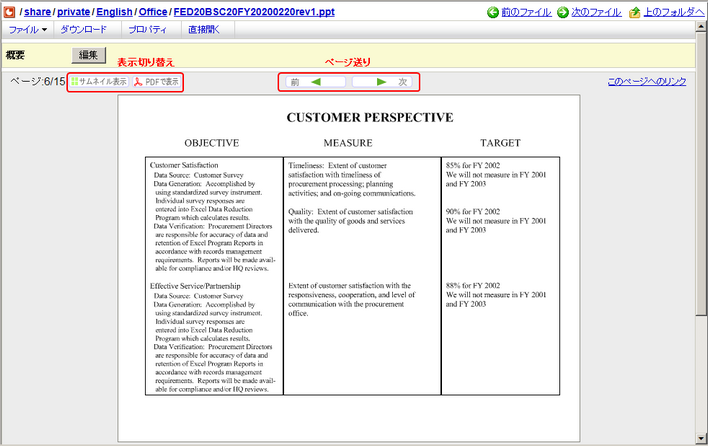Click the Customer Perspective slide preview
708x446 pixels.
coord(369,260)
